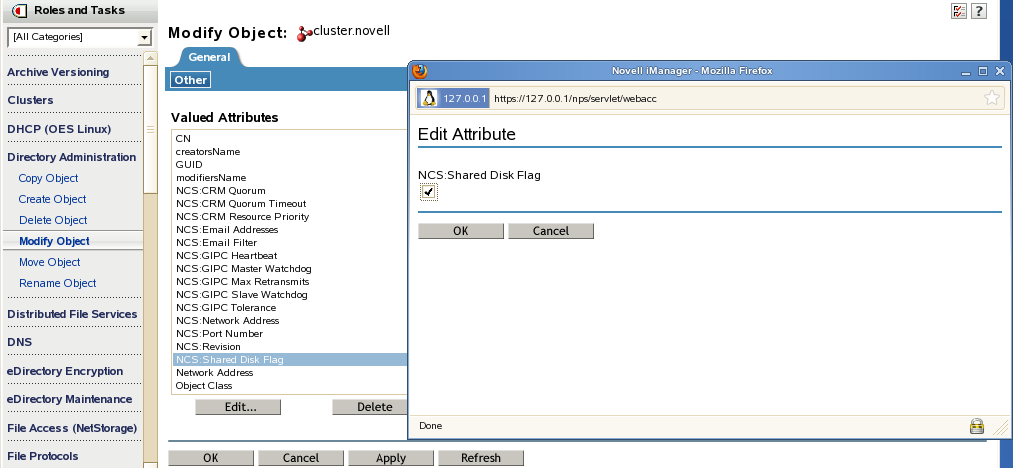Image resolution: width=1013 pixels, height=468 pixels.
Task: Click the penguin site identity icon
Action: click(429, 98)
